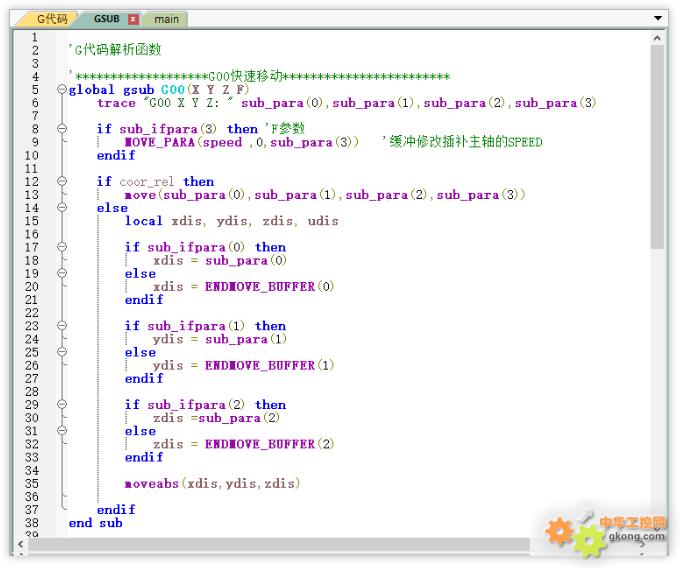Click the horizontal scrollbar left arrow
Screen dimensions: 680x568
[20, 544]
